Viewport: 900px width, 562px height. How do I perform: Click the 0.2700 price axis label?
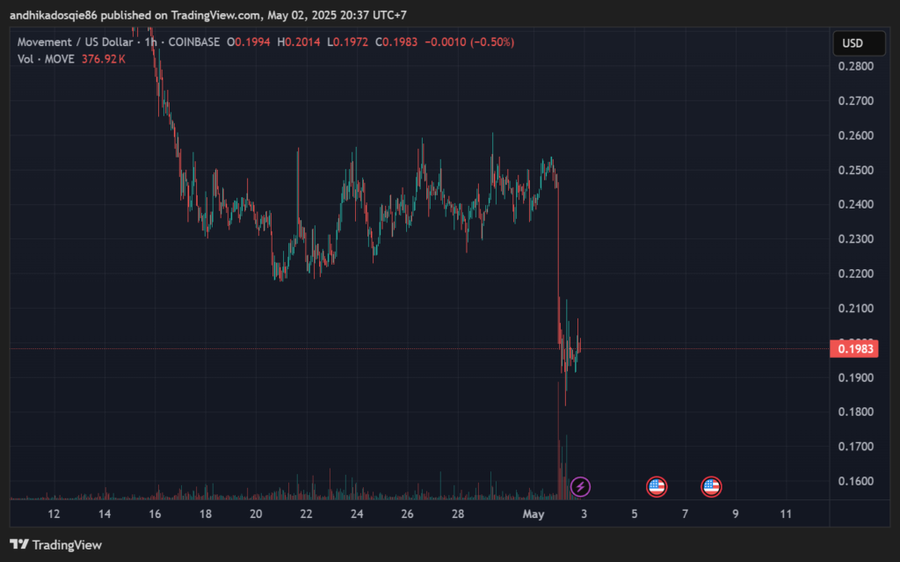pos(856,101)
